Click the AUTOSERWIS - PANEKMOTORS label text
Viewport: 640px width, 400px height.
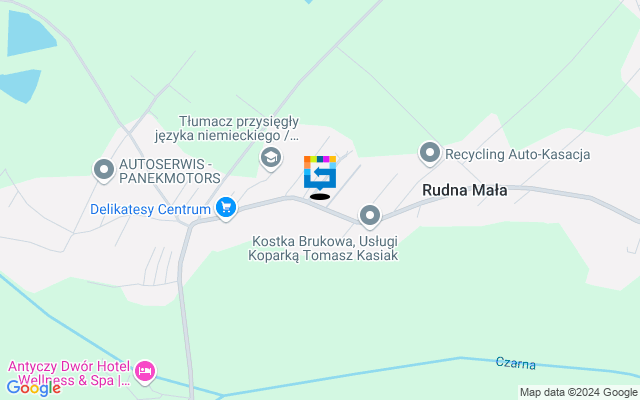(169, 171)
